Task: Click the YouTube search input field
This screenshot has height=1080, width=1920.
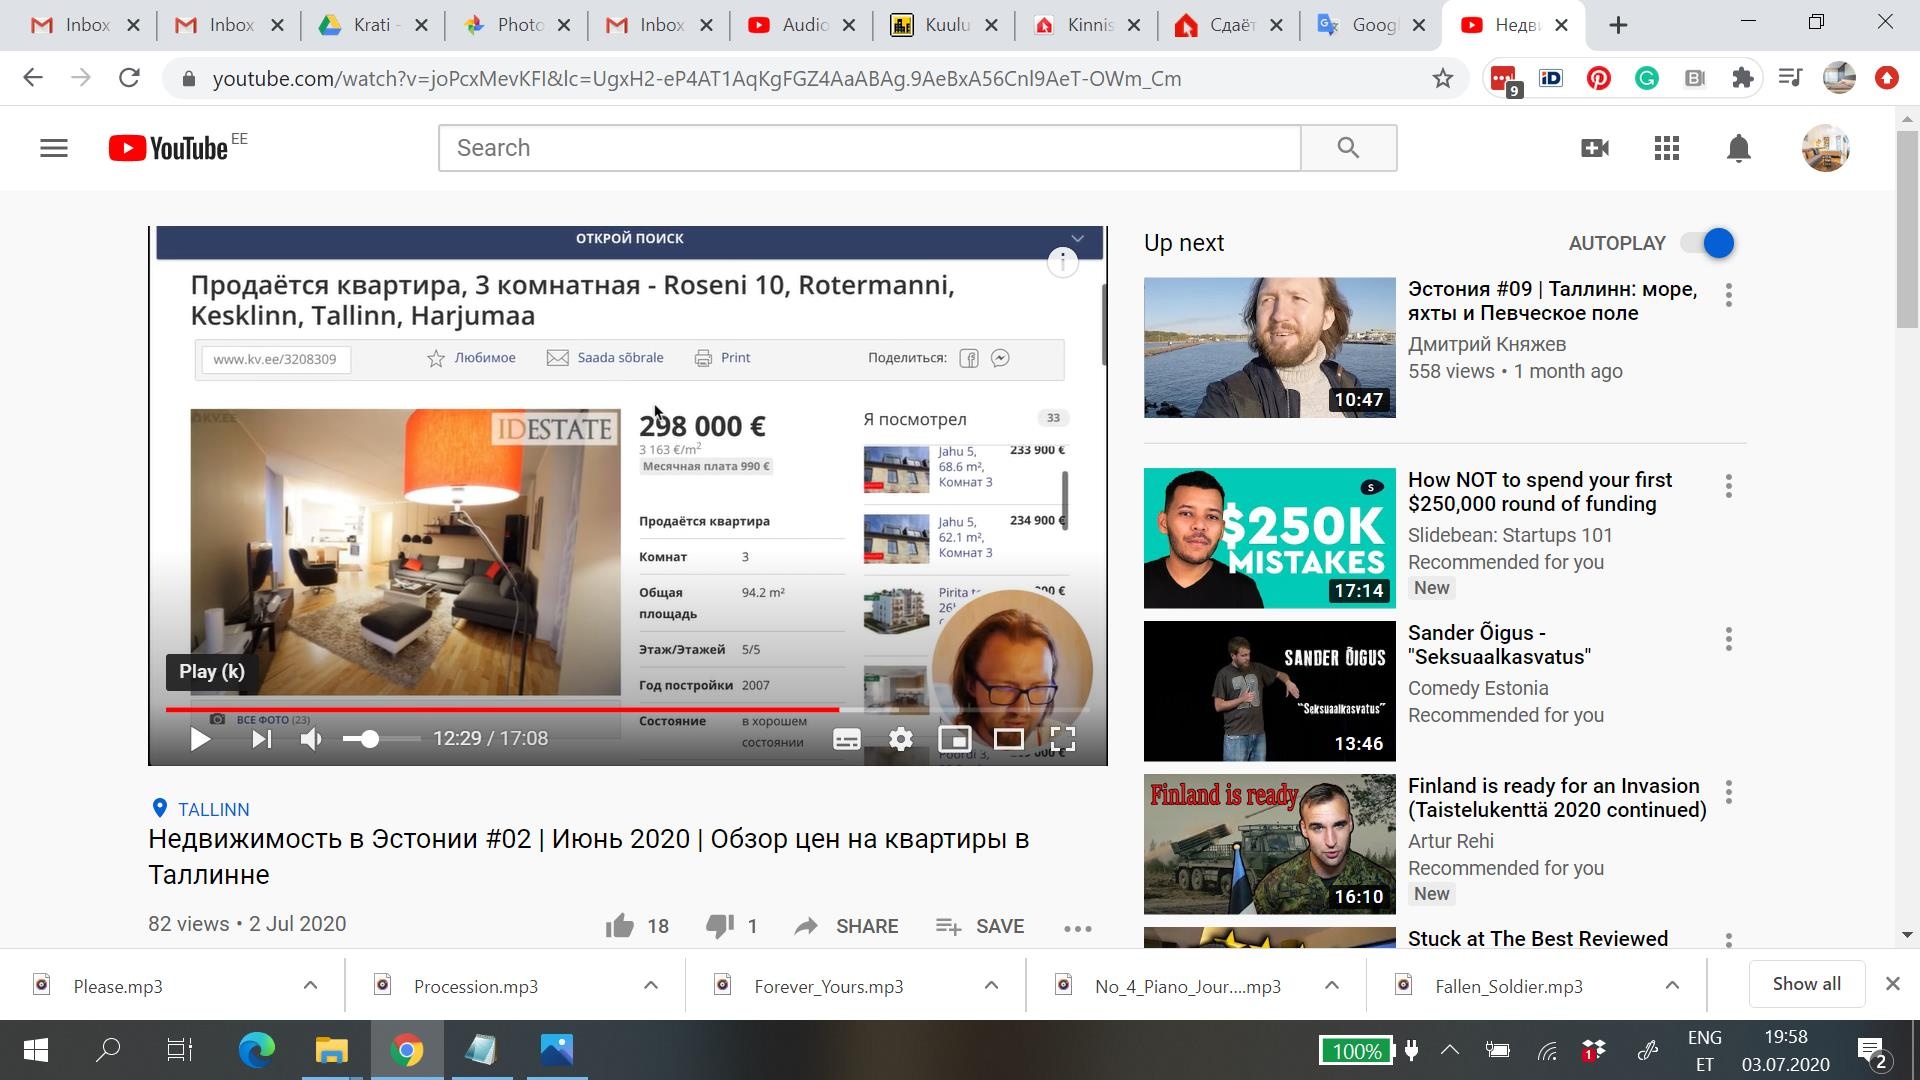Action: [868, 148]
